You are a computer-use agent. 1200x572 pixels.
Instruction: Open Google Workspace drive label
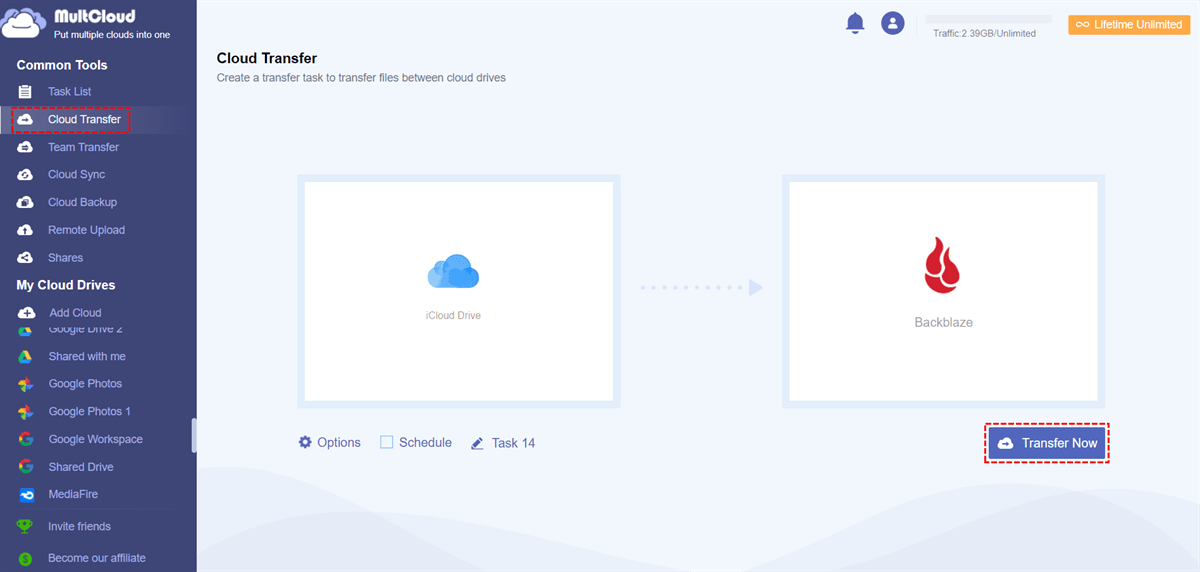pyautogui.click(x=96, y=439)
